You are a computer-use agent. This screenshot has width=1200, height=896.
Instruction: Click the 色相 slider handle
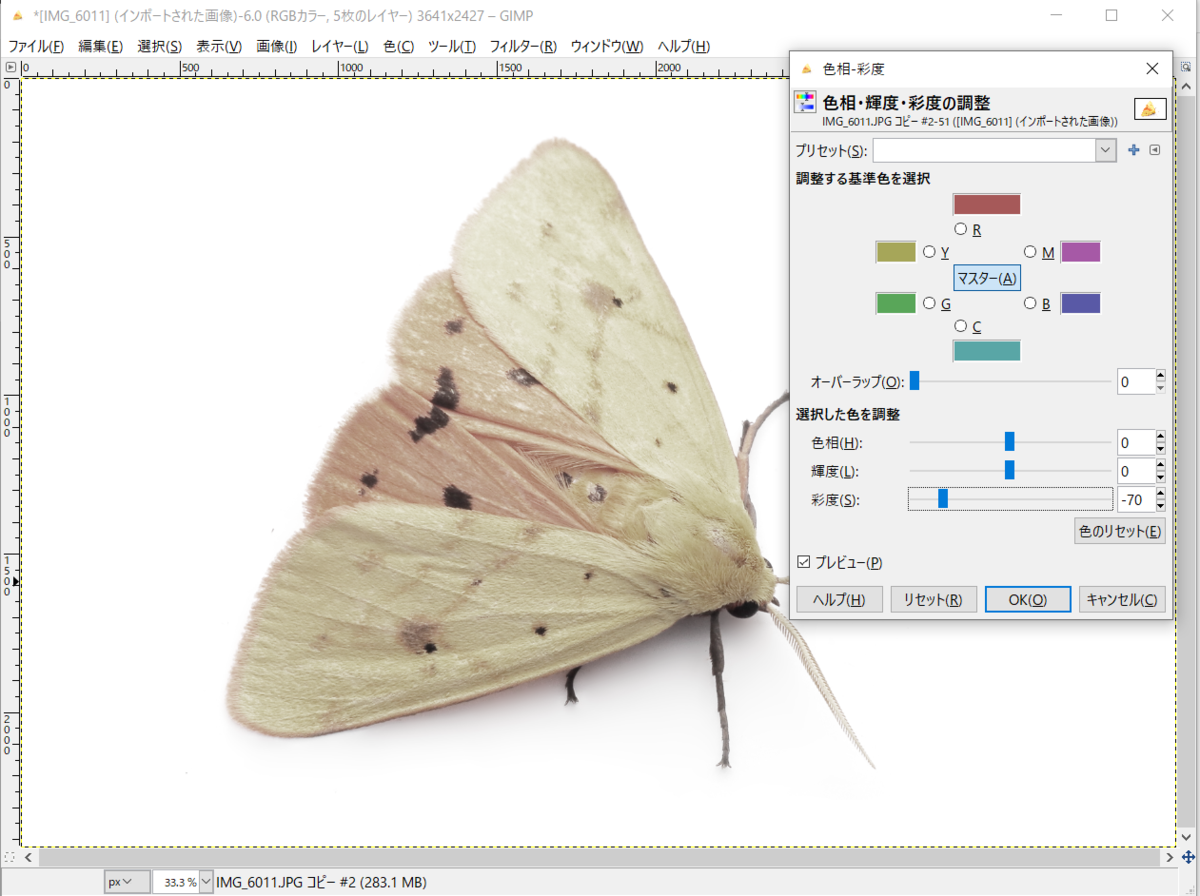tap(1009, 441)
